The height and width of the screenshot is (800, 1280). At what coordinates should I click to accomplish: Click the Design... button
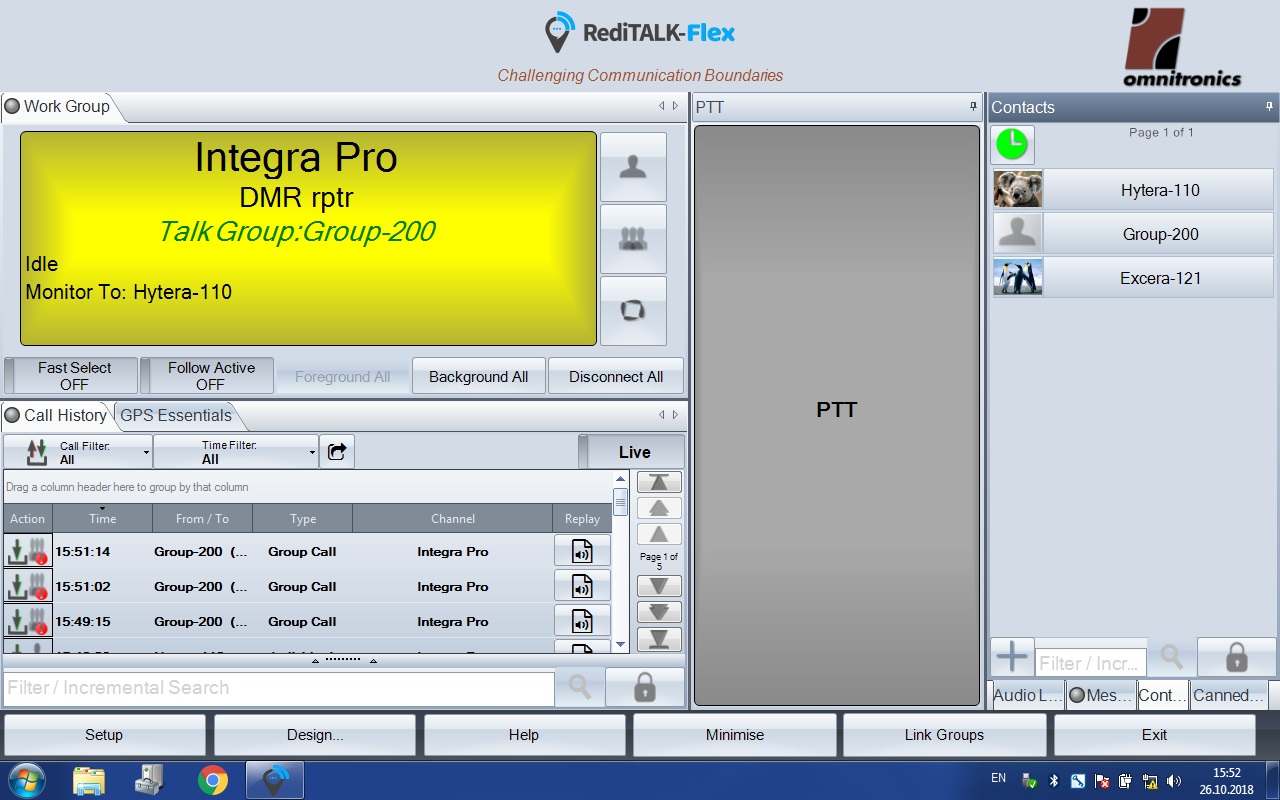[x=315, y=735]
